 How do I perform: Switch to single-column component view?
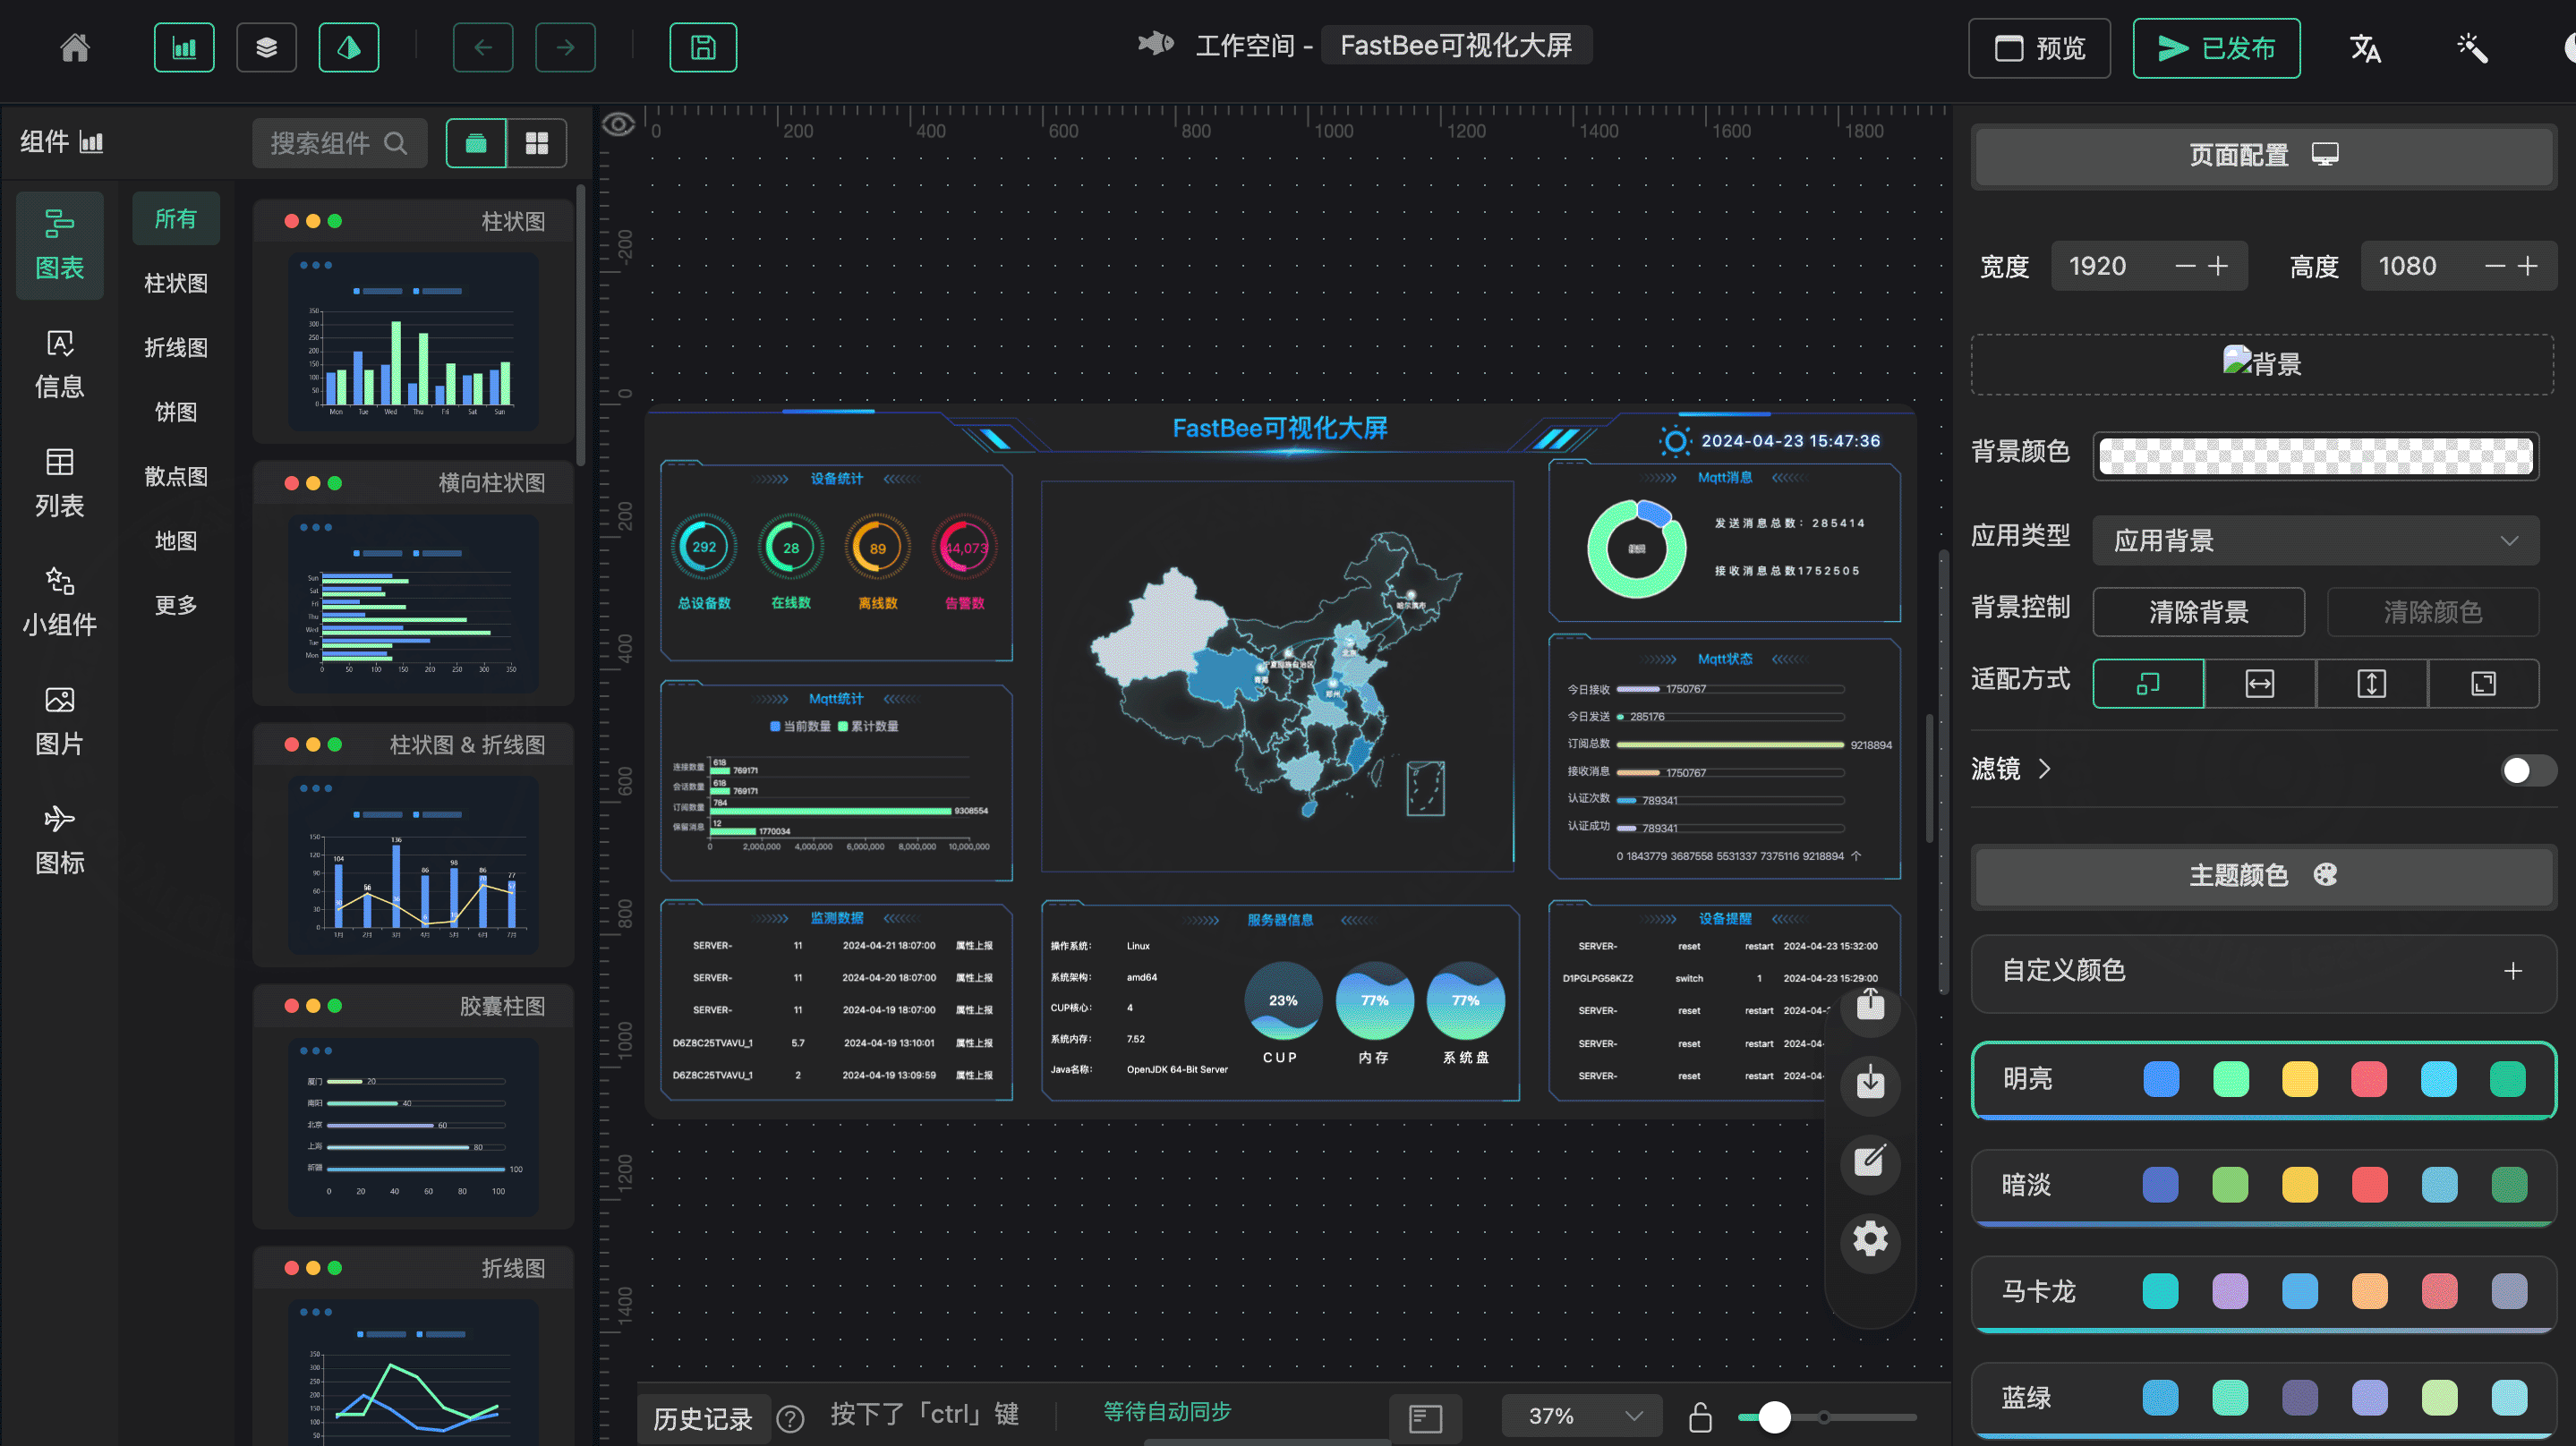476,143
